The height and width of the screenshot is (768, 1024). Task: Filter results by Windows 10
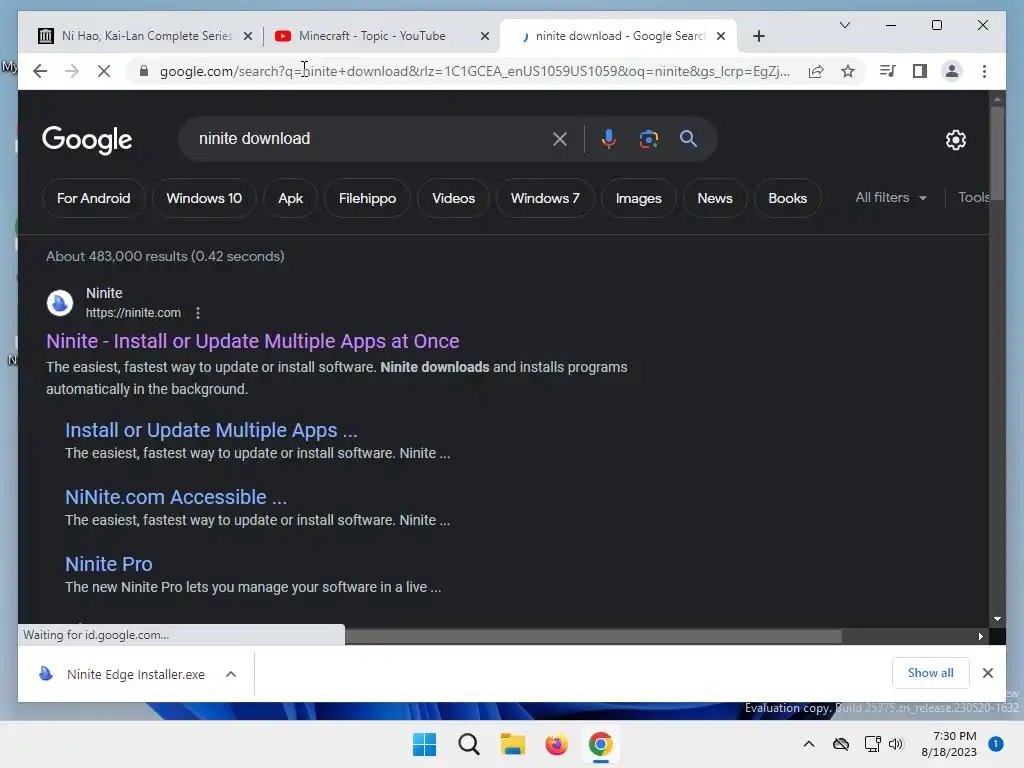tap(204, 199)
